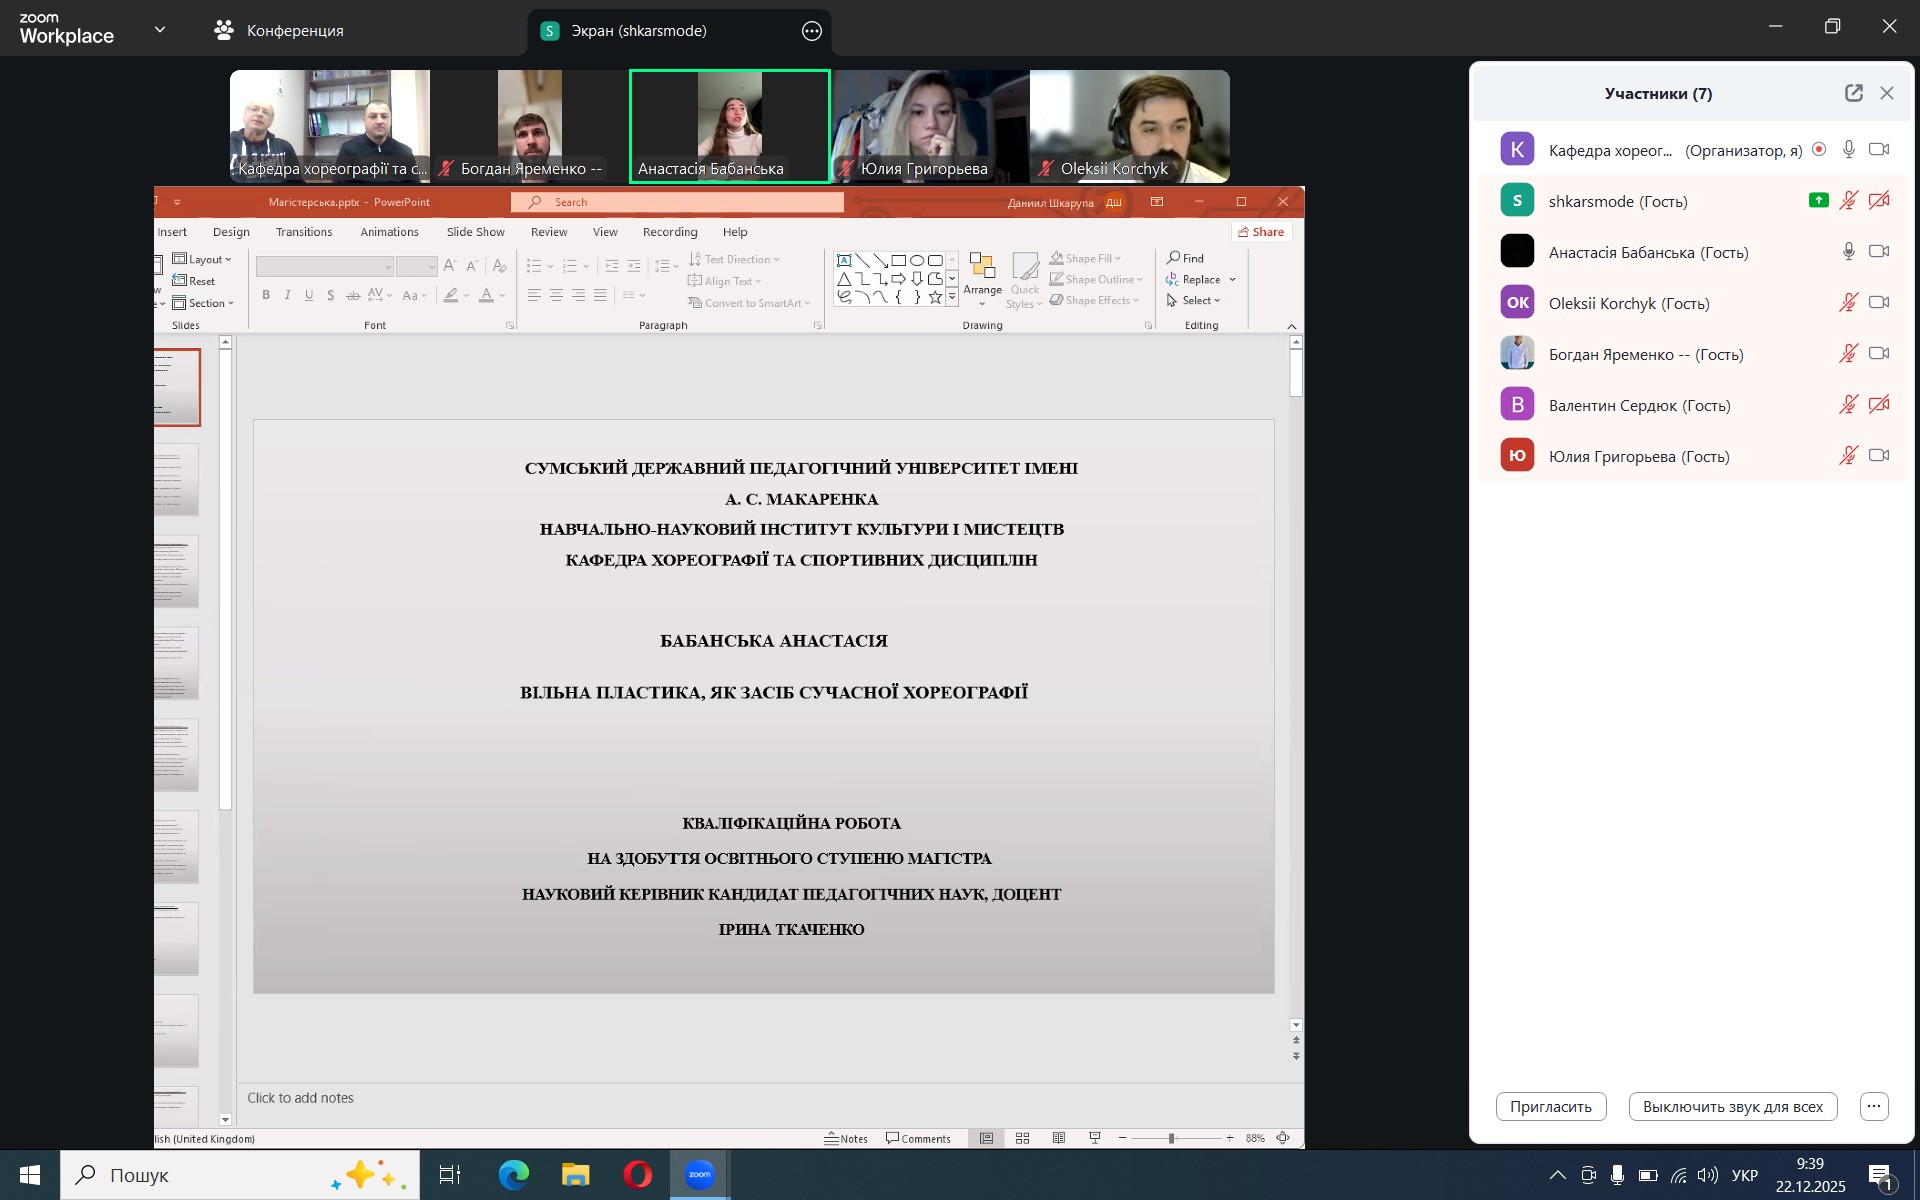Switch to the Slide Show tab
The height and width of the screenshot is (1200, 1920).
tap(475, 232)
